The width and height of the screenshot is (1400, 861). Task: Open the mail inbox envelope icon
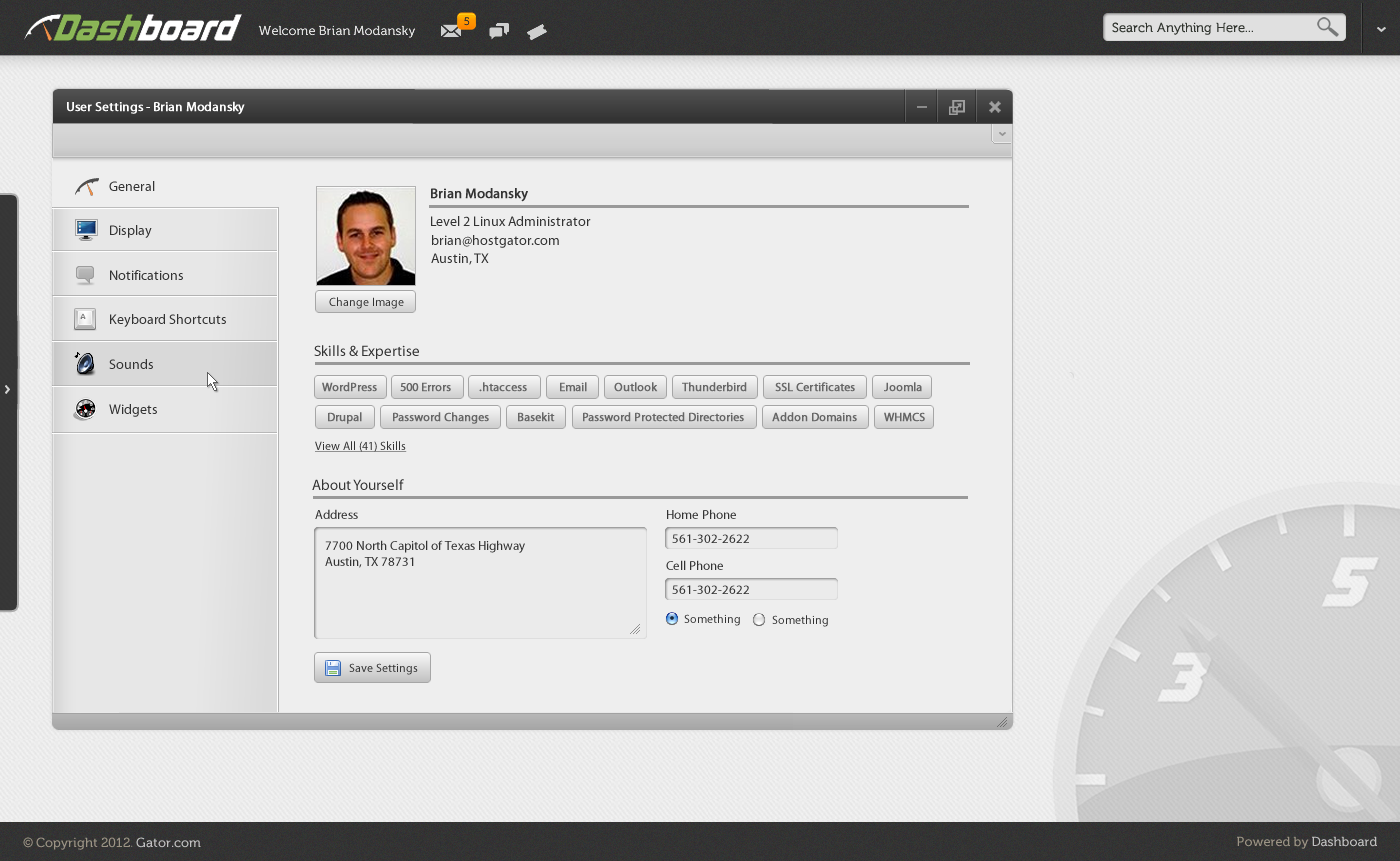tap(451, 31)
